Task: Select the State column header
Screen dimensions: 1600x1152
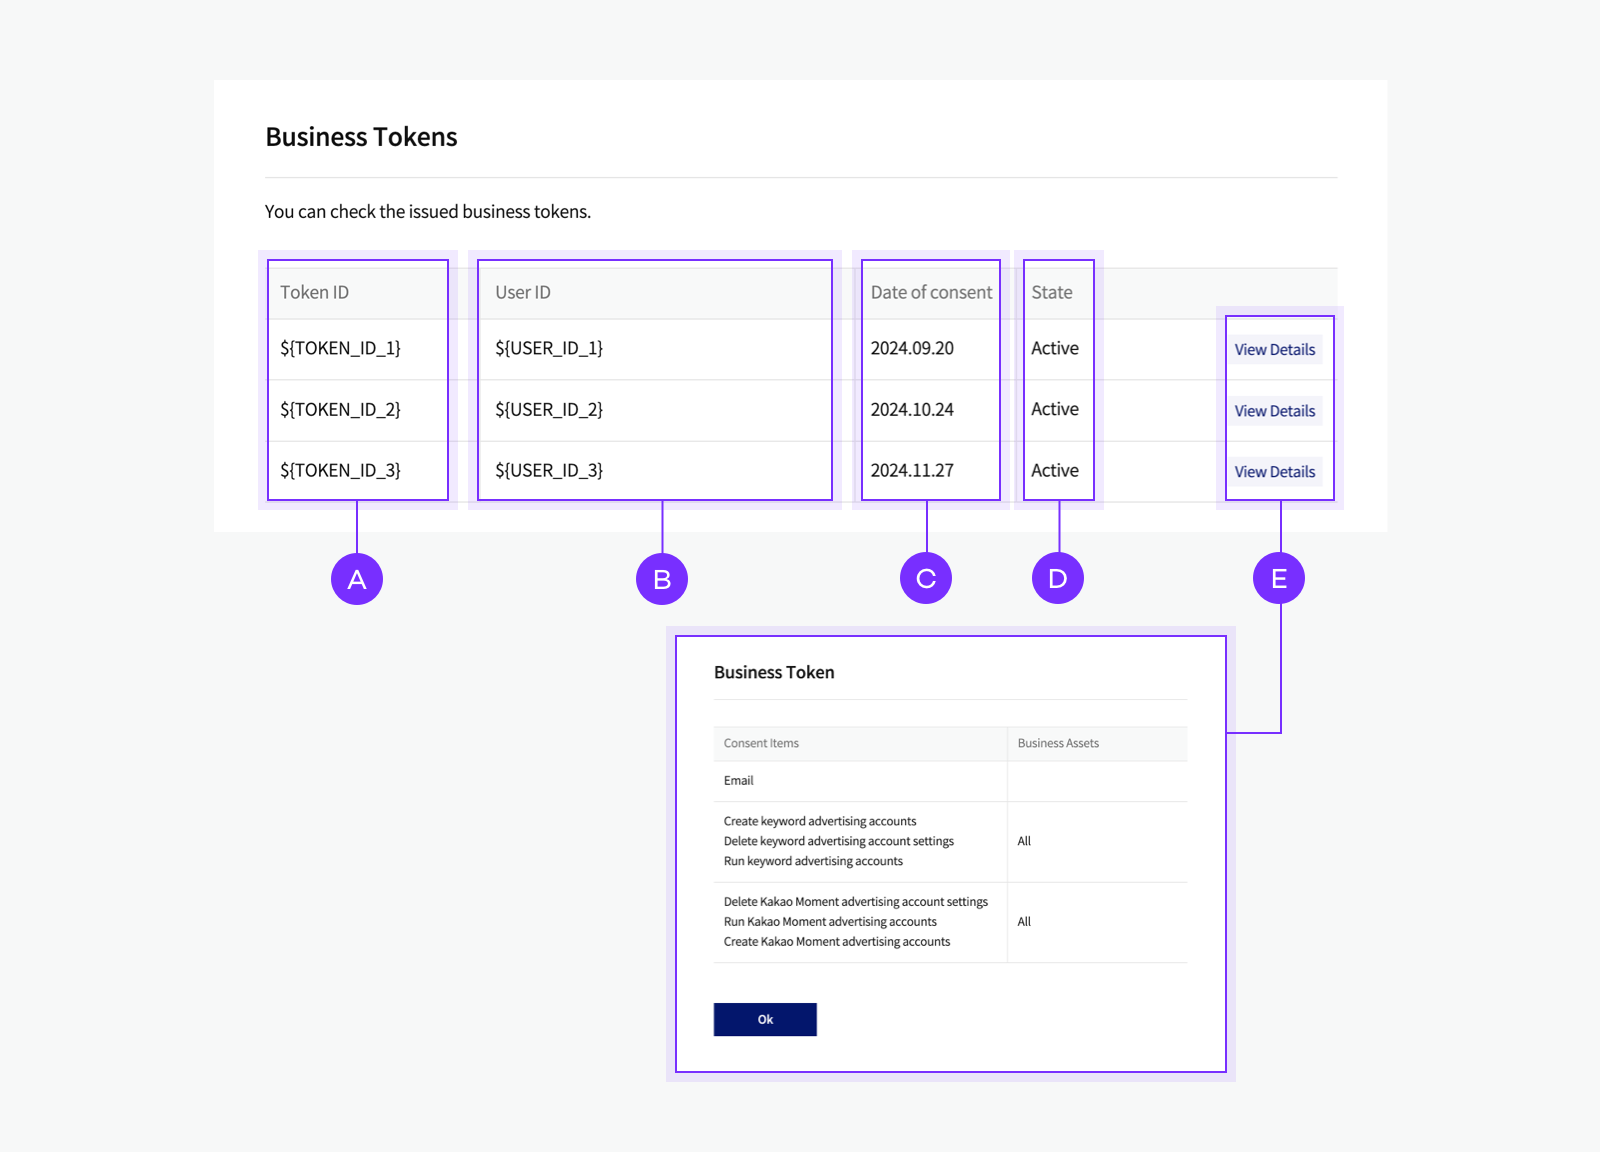Action: [x=1052, y=292]
